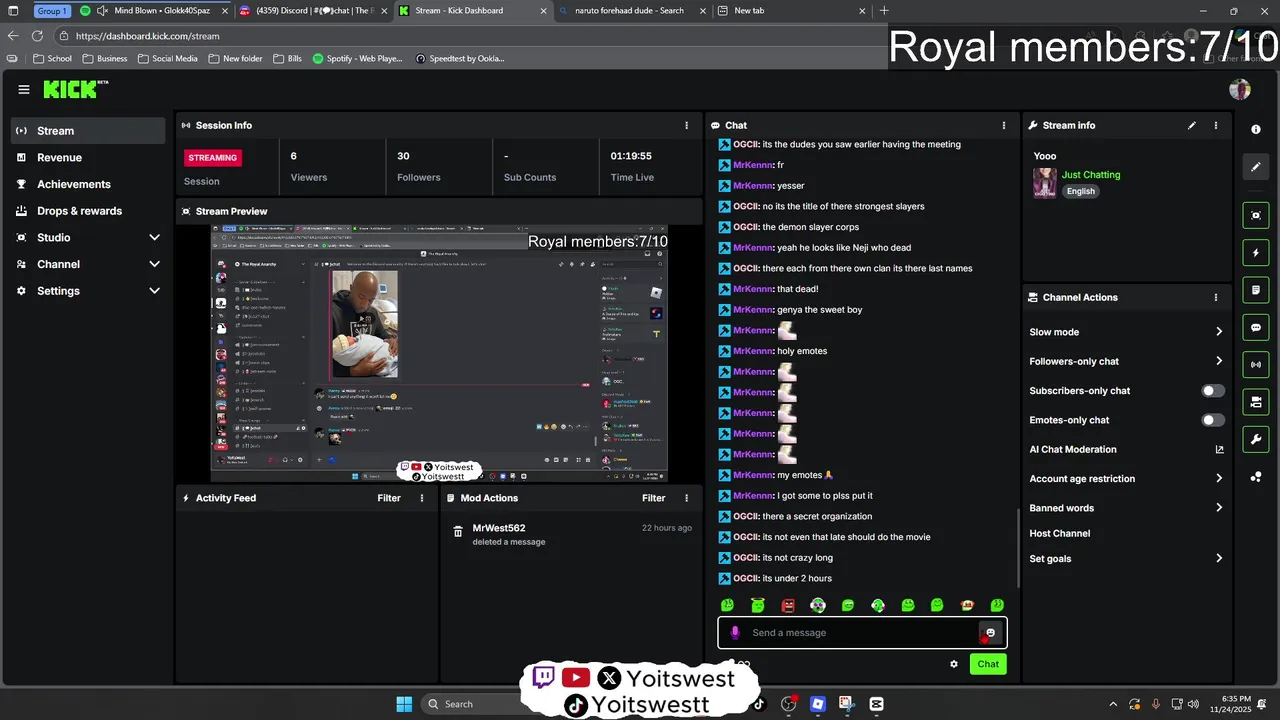Switch to the New tab browser tab
This screenshot has height=720, width=1280.
pyautogui.click(x=790, y=11)
